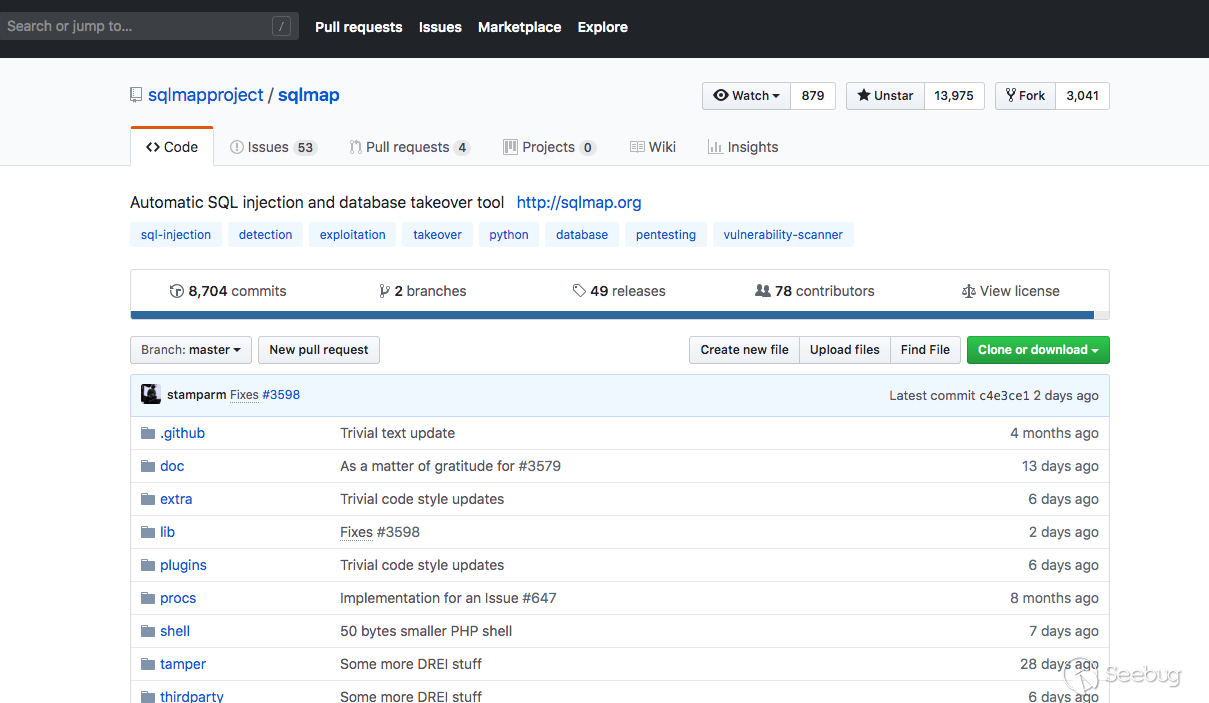Select the takeover topic tag
Image resolution: width=1209 pixels, height=703 pixels.
coord(438,235)
